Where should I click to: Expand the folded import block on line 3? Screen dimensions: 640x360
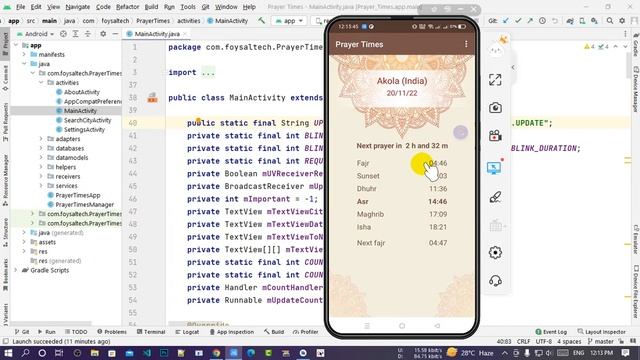tap(208, 72)
